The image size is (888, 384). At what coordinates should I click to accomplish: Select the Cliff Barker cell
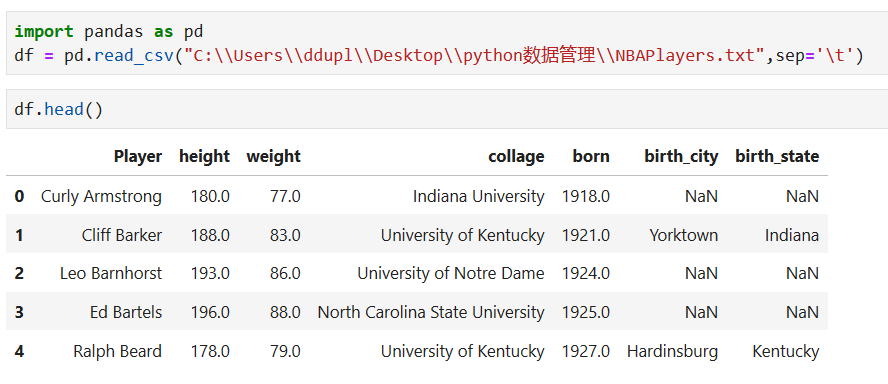click(x=122, y=235)
